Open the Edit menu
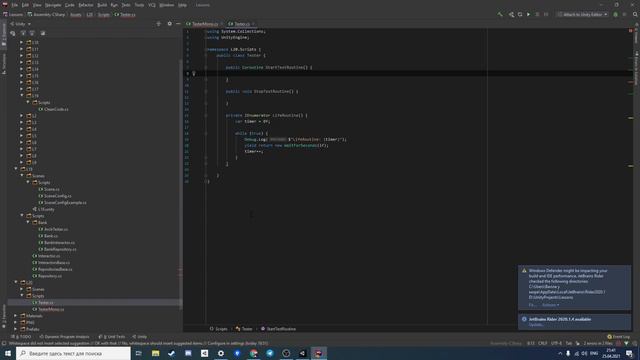The height and width of the screenshot is (360, 640). coord(25,5)
